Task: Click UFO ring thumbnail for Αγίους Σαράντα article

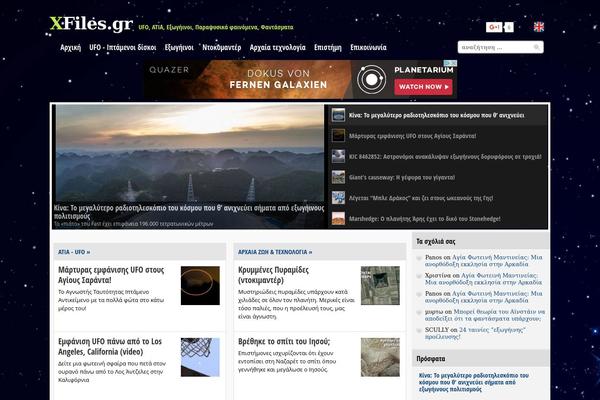Action: click(x=200, y=286)
